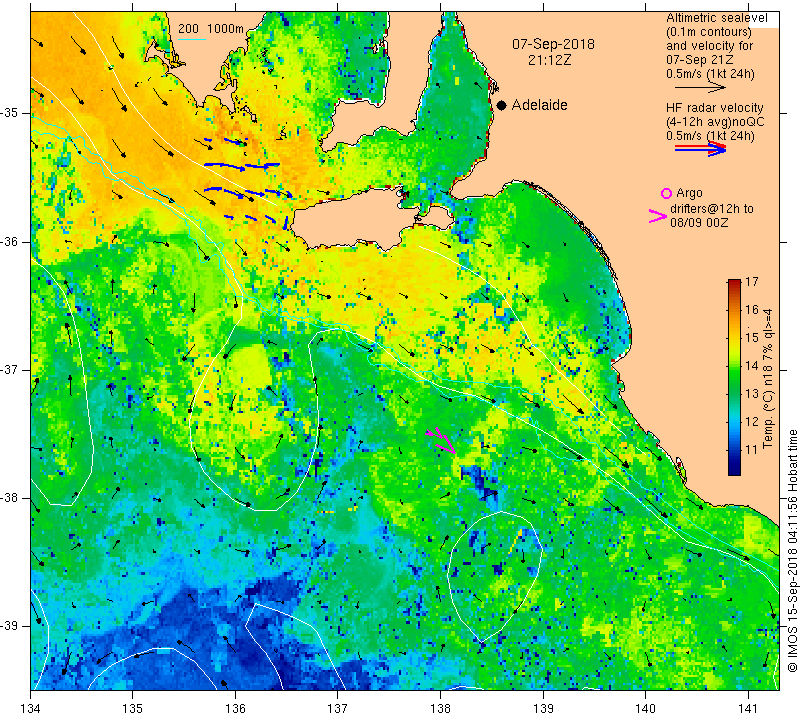
Task: Click the Adelaide city label
Action: click(x=539, y=105)
